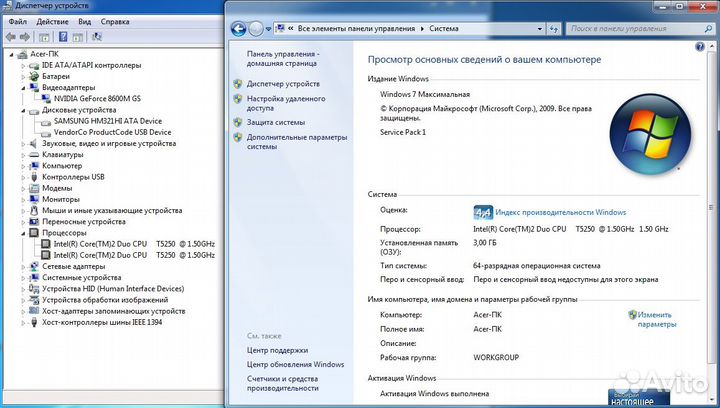The width and height of the screenshot is (720, 408).
Task: Click the Мониторы monitor icon
Action: pyautogui.click(x=34, y=199)
